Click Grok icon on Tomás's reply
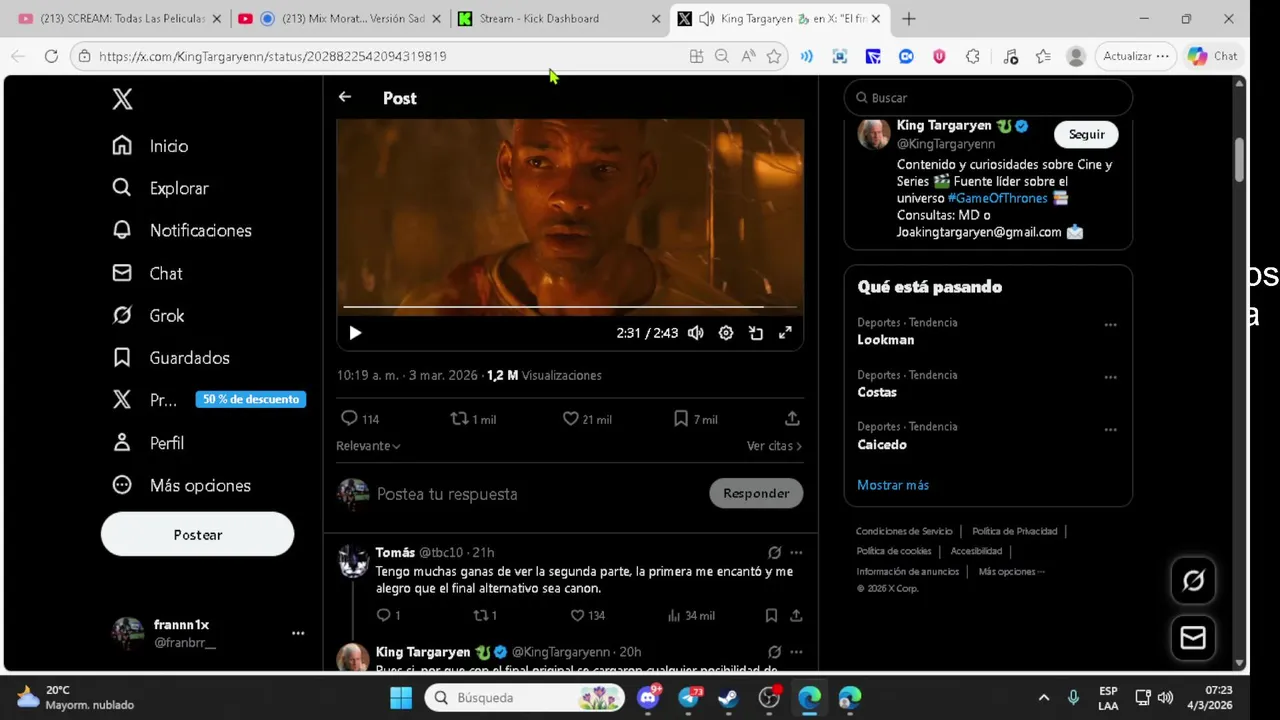Image resolution: width=1280 pixels, height=720 pixels. 774,552
